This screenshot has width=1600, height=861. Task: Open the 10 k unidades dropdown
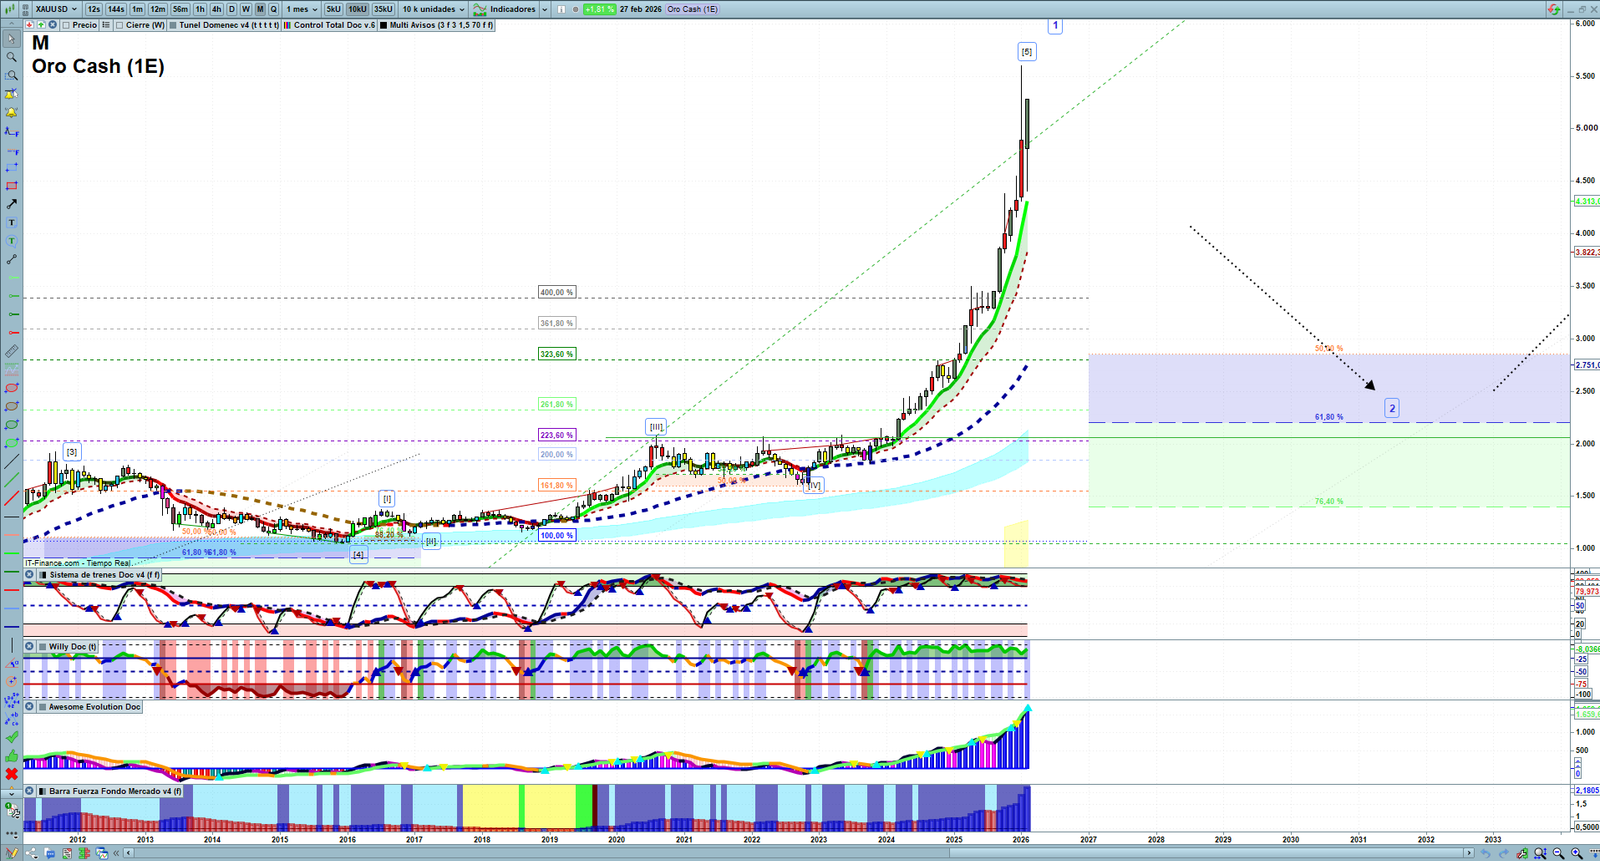click(433, 9)
